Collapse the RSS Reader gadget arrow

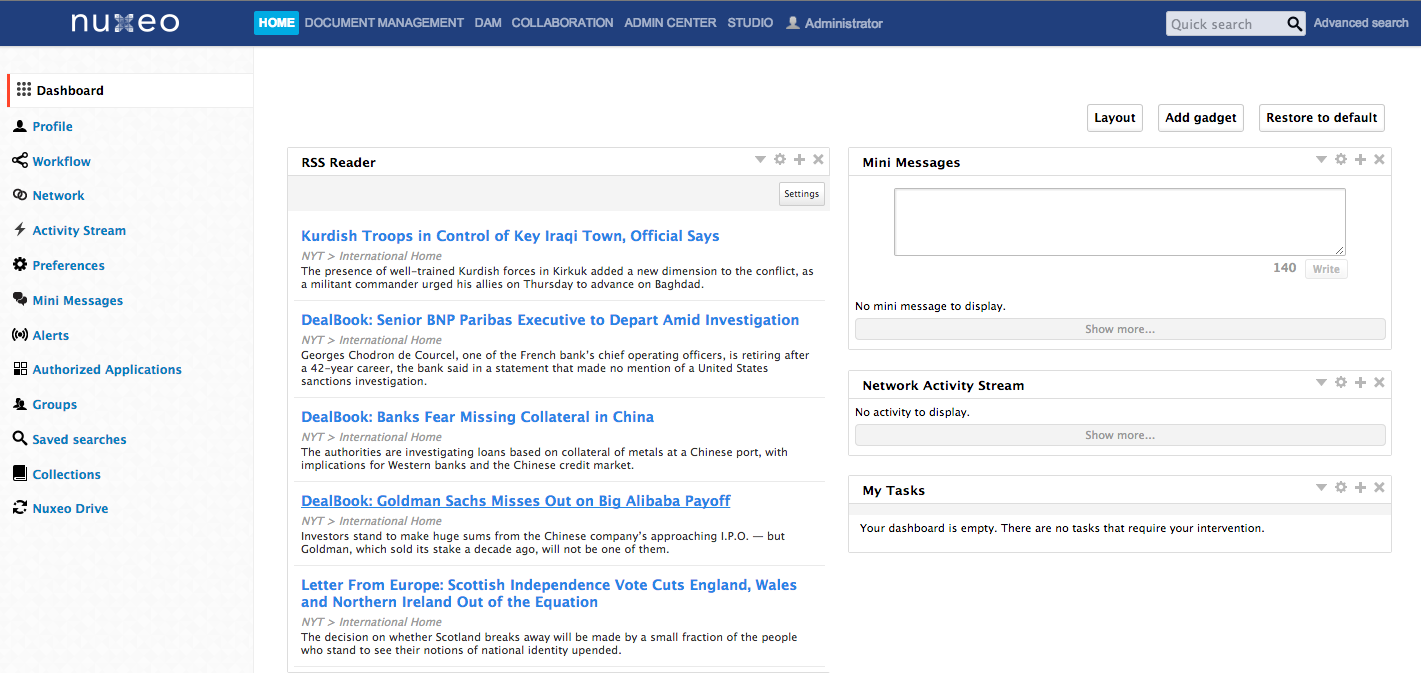(x=760, y=160)
